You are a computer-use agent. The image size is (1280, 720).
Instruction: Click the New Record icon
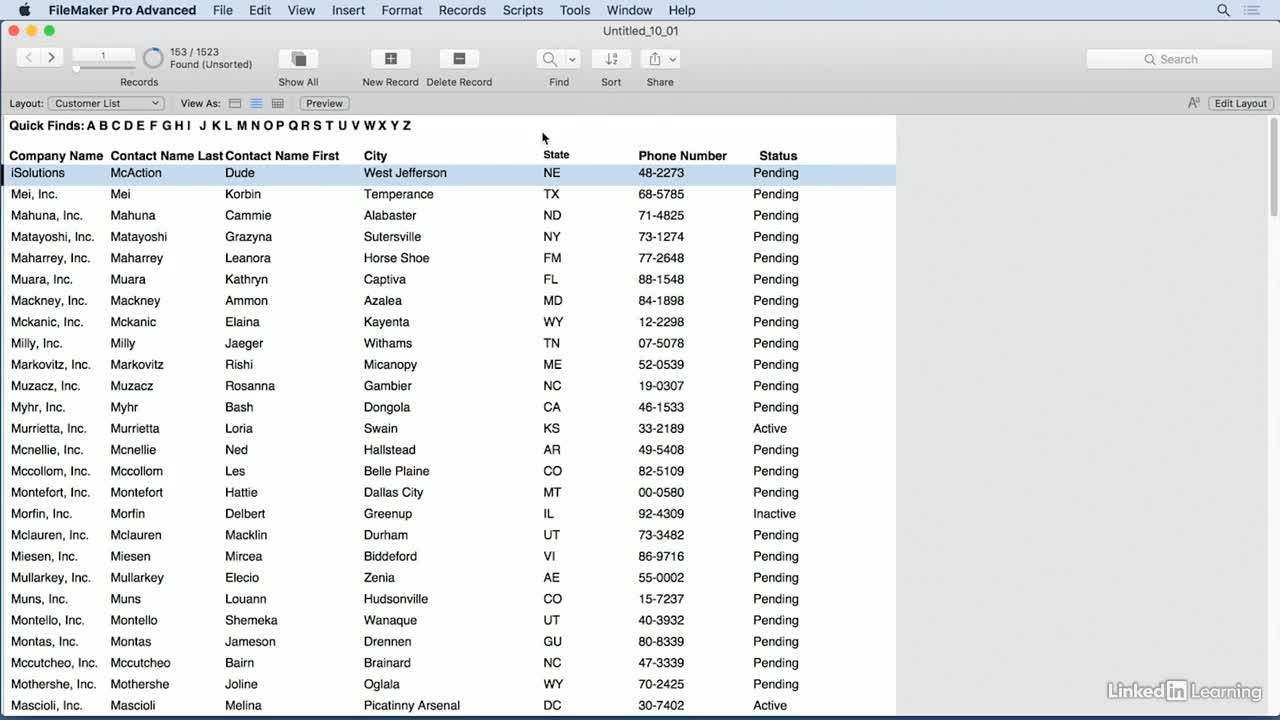[390, 59]
